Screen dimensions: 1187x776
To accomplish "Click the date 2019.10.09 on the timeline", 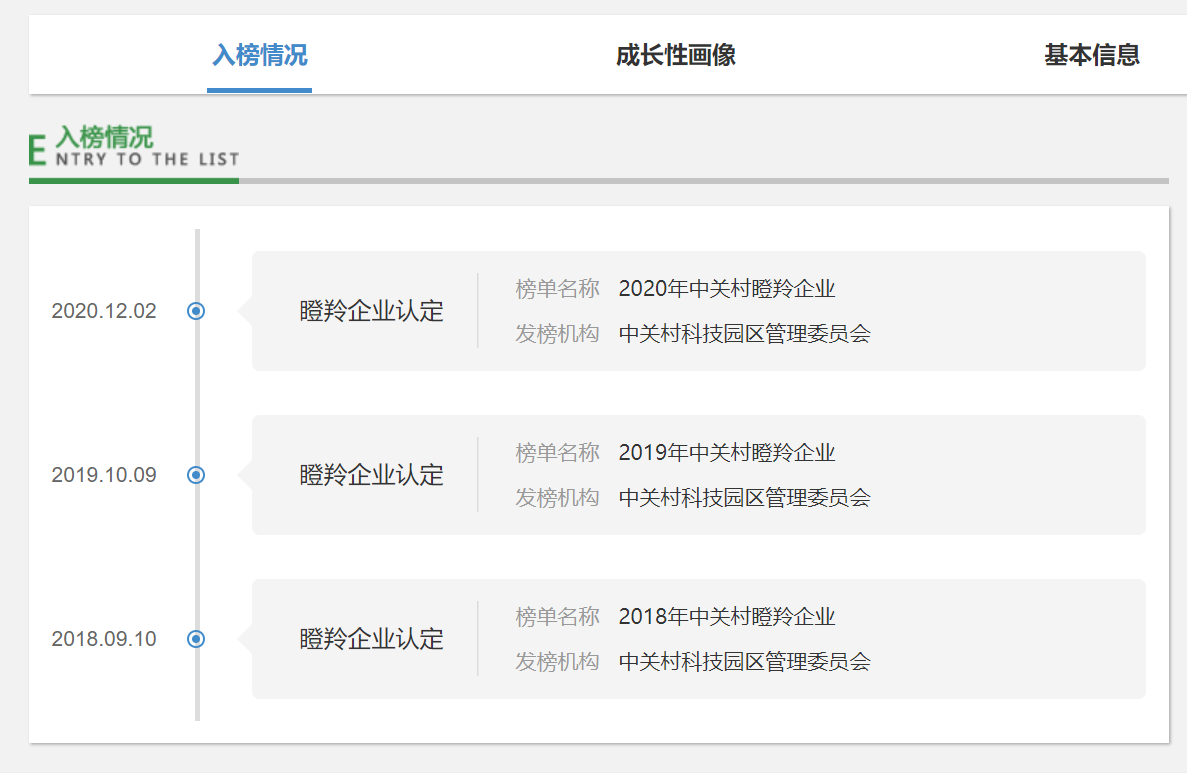I will (x=104, y=475).
